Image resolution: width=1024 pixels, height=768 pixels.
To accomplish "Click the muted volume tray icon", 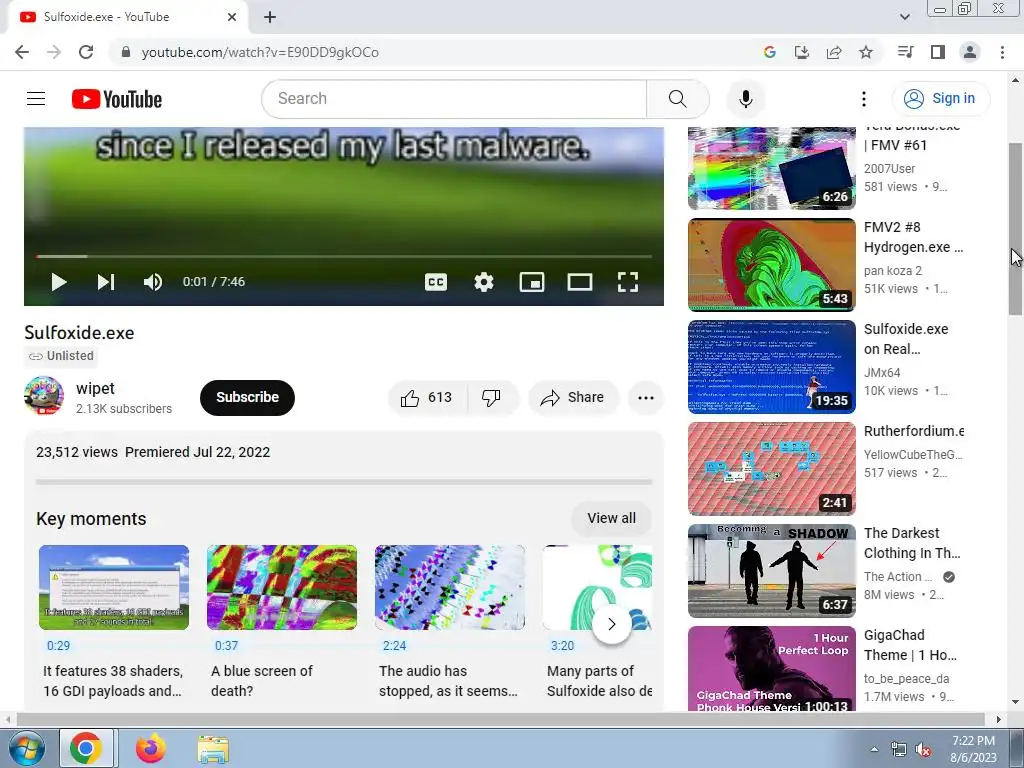I will [x=923, y=750].
